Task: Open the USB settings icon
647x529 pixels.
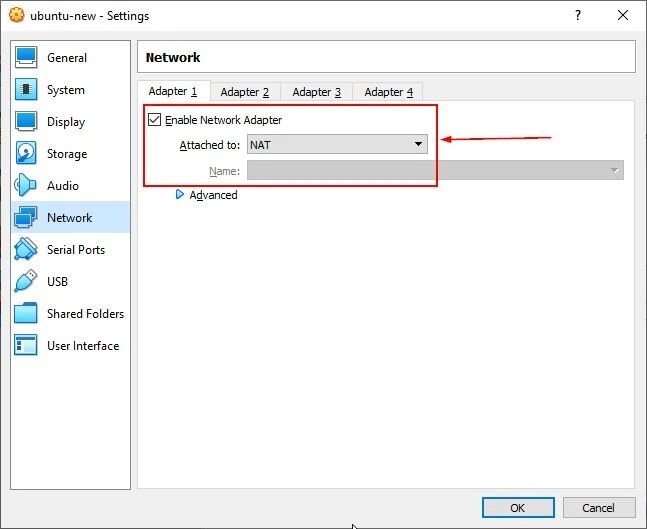Action: pyautogui.click(x=27, y=282)
